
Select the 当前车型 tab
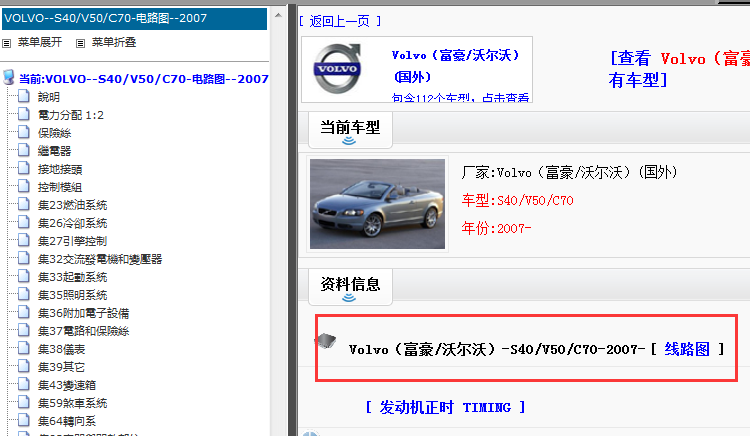point(350,130)
